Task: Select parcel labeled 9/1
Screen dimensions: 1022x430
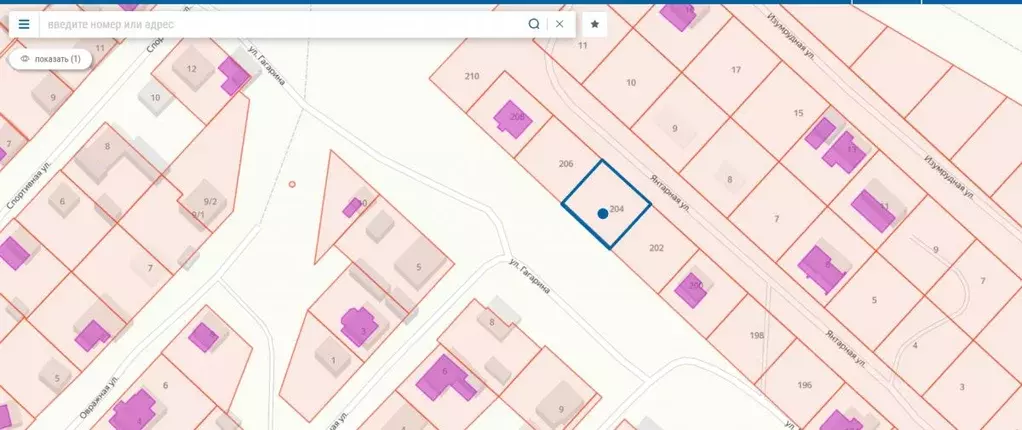Action: tap(197, 214)
